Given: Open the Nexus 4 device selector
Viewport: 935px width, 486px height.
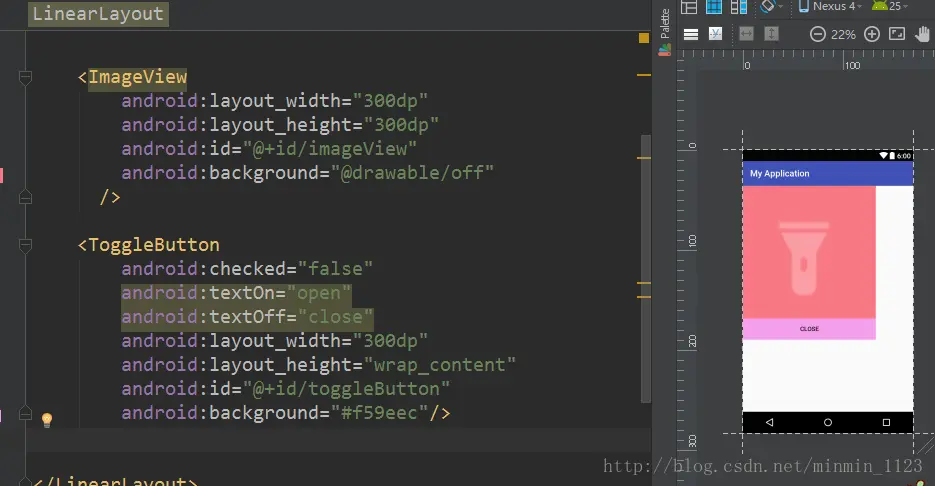Looking at the screenshot, I should click(830, 7).
